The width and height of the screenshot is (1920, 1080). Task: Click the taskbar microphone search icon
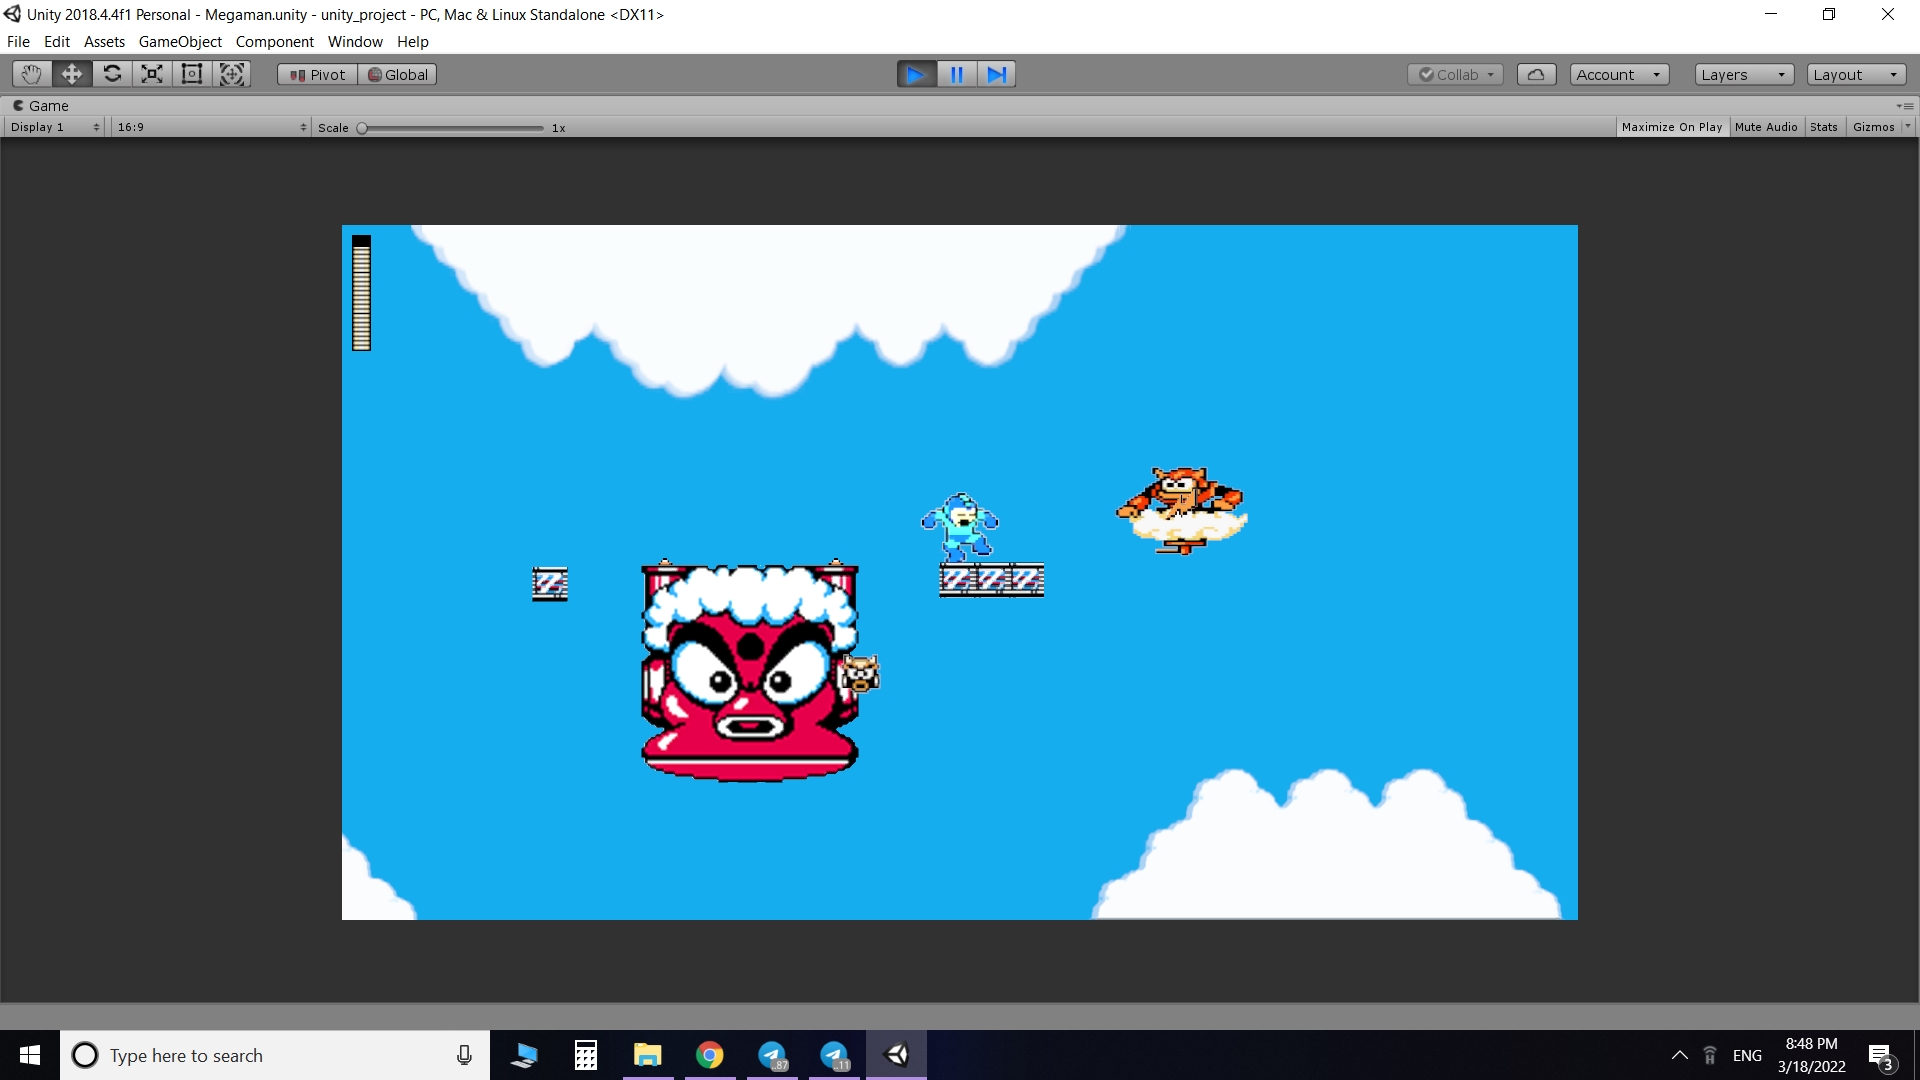click(464, 1055)
